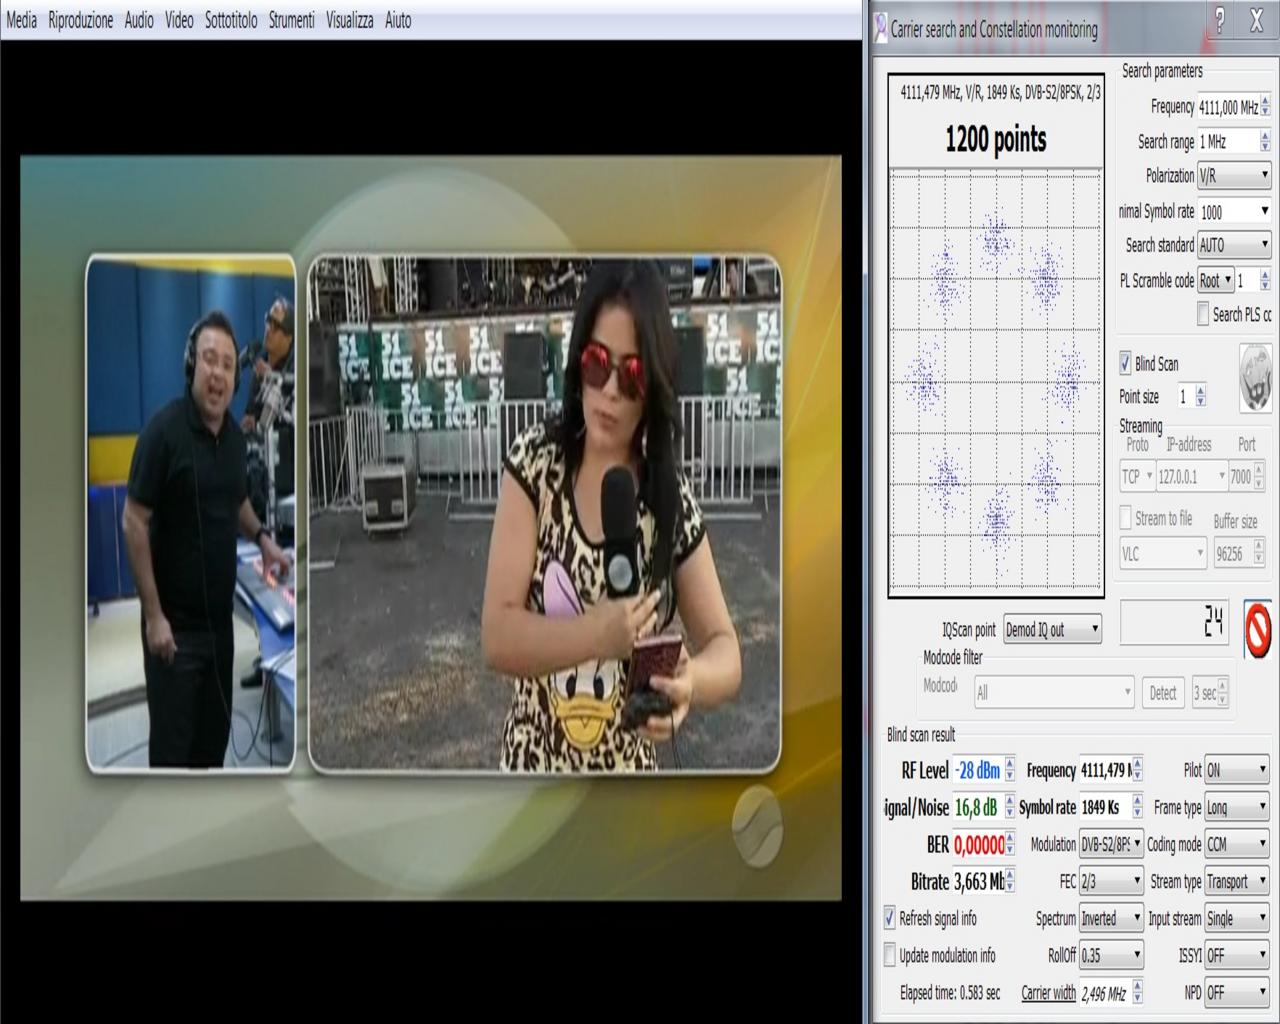
Task: Open the Visualizza menu
Action: [350, 20]
